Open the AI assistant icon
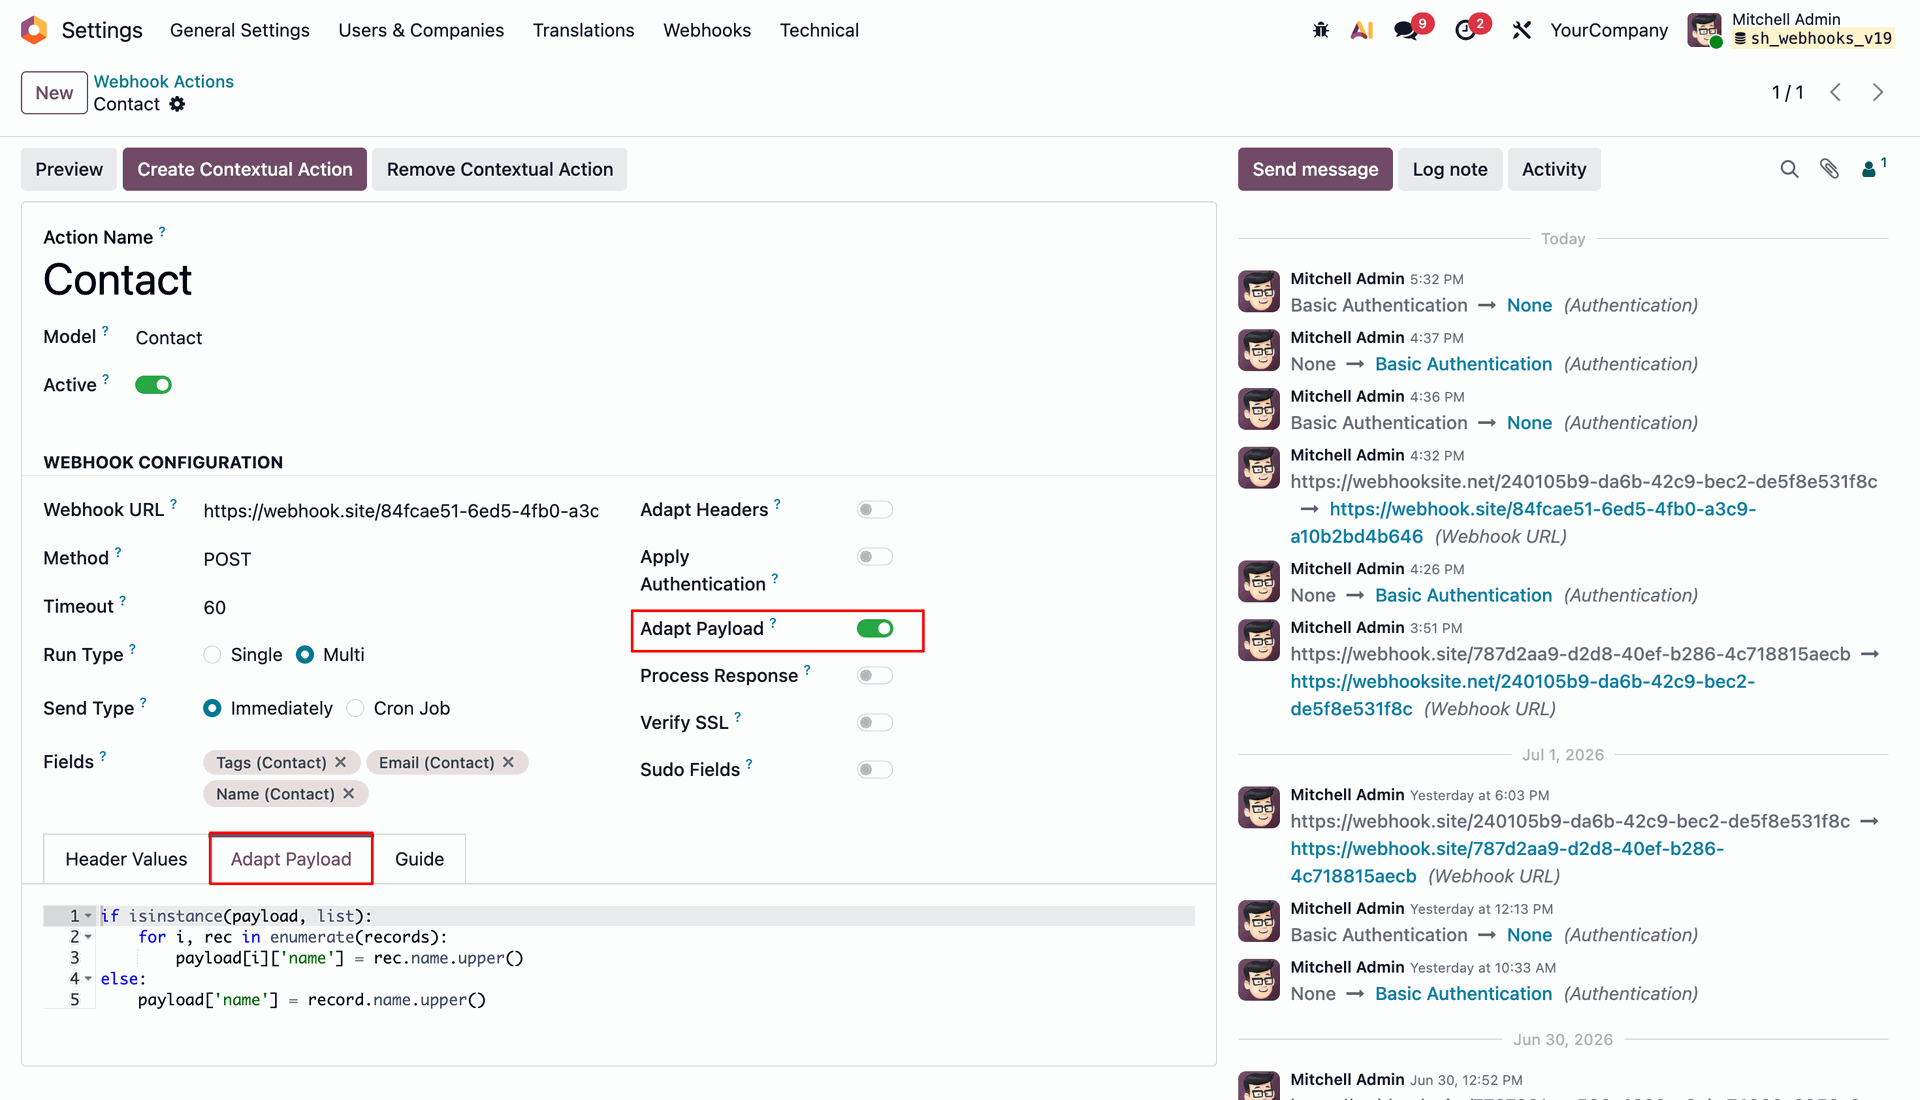This screenshot has width=1920, height=1100. (x=1361, y=30)
